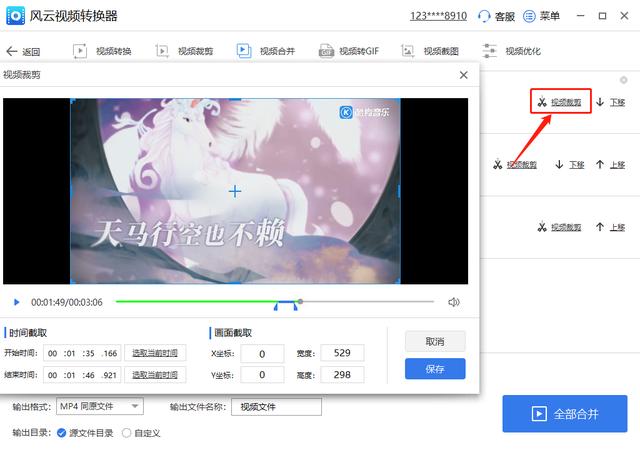
Task: Switch to the 视频裁剪 tab
Action: click(x=162, y=51)
